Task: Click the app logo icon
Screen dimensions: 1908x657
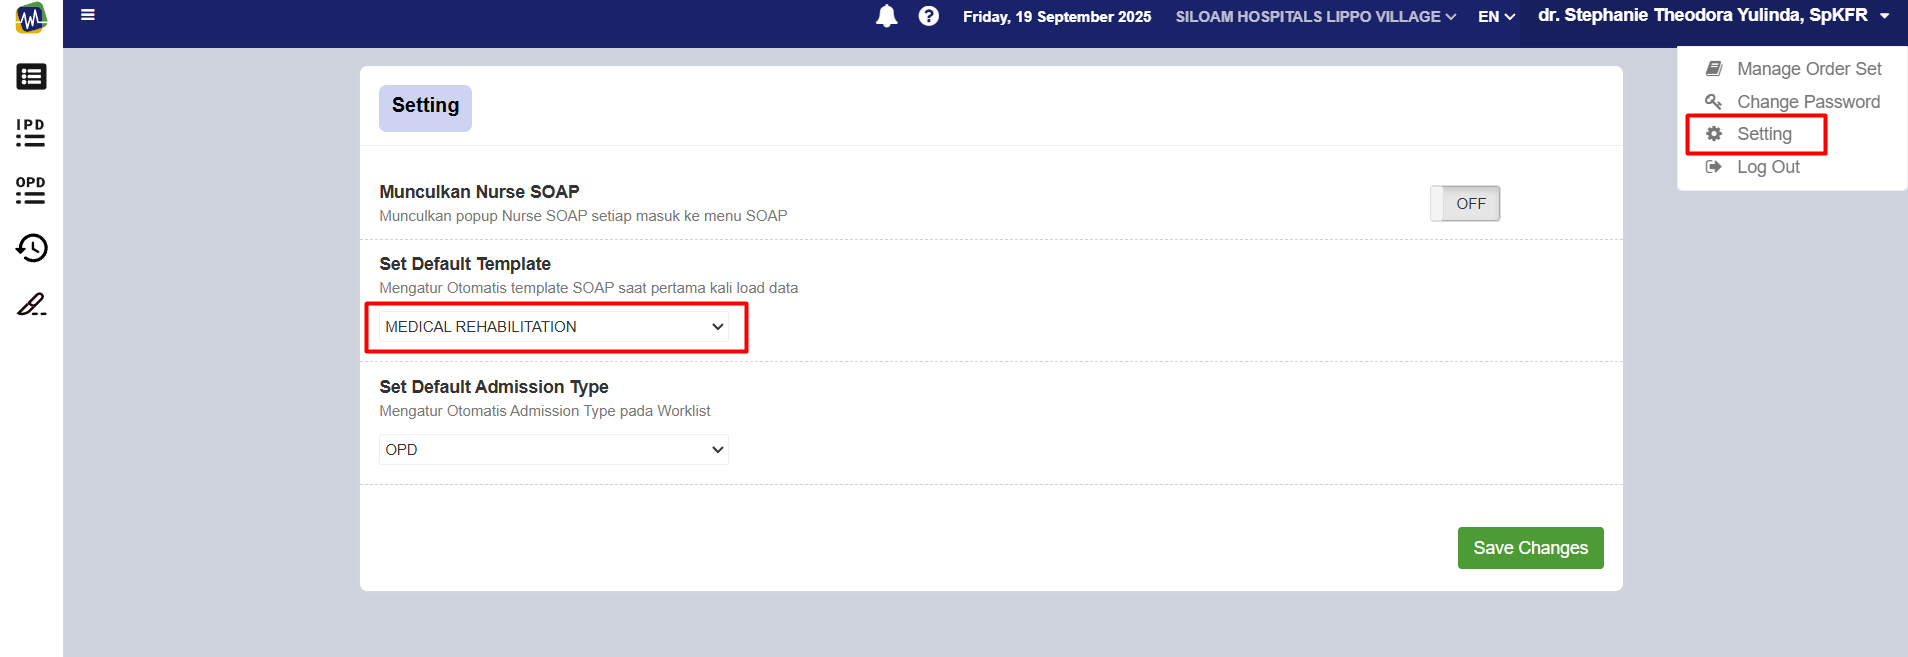Action: click(31, 17)
